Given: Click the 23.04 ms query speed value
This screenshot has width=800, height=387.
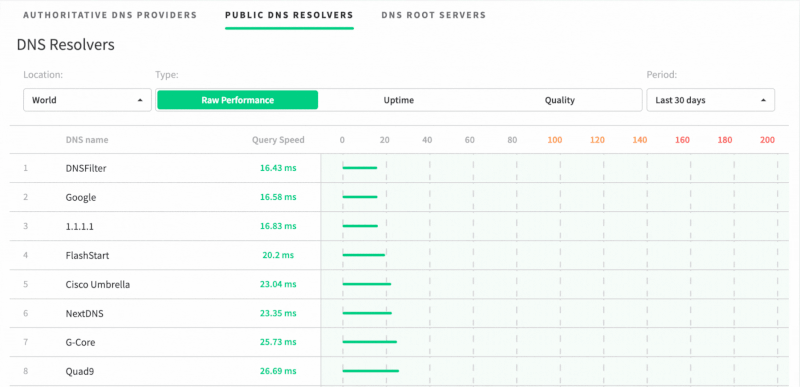Looking at the screenshot, I should pyautogui.click(x=278, y=284).
